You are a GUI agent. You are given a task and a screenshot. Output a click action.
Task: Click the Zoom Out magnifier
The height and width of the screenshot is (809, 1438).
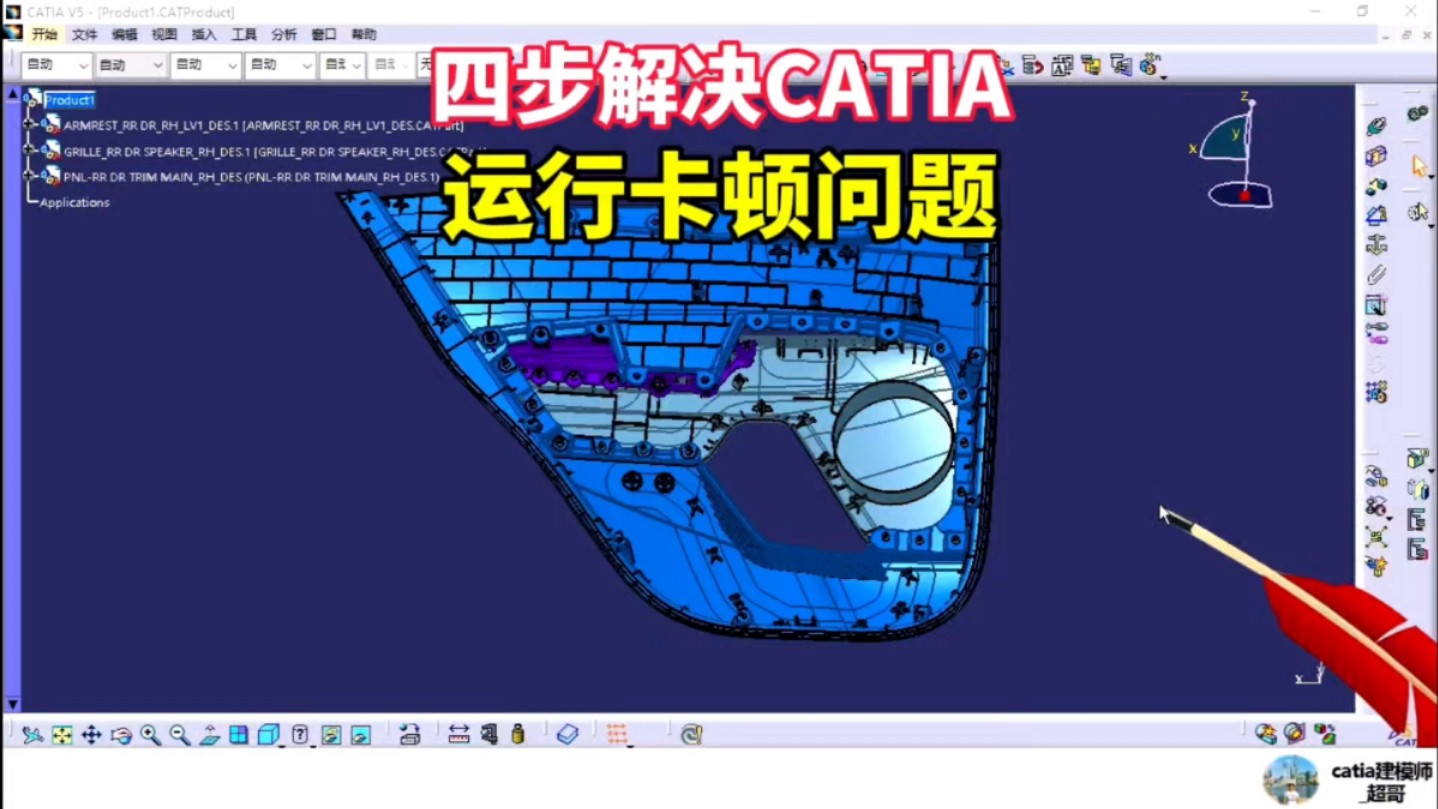pyautogui.click(x=179, y=735)
